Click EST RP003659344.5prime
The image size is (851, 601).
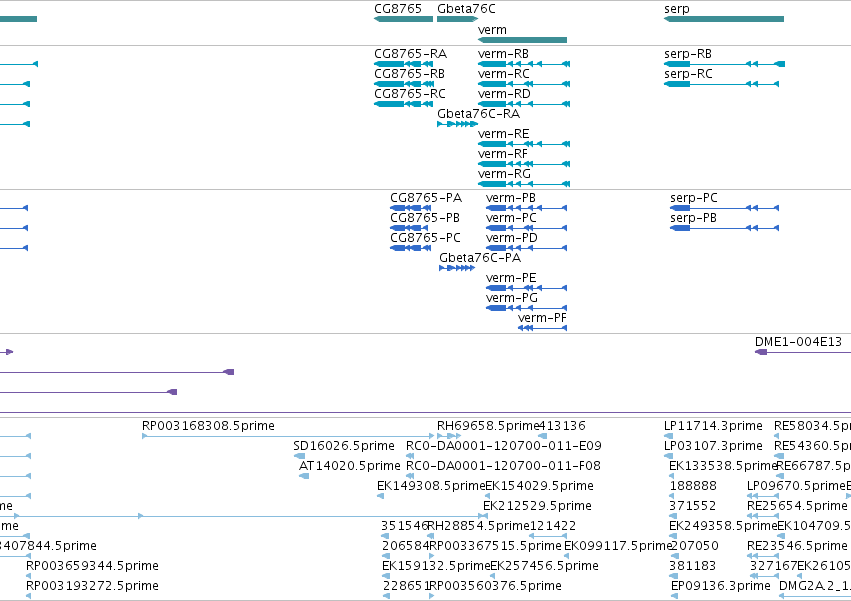[x=29, y=577]
